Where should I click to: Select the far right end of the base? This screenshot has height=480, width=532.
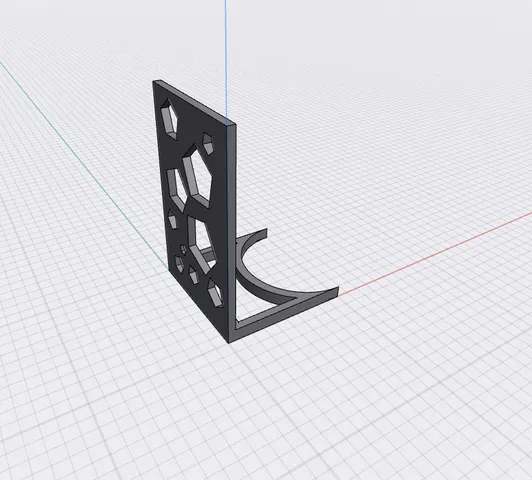click(334, 292)
